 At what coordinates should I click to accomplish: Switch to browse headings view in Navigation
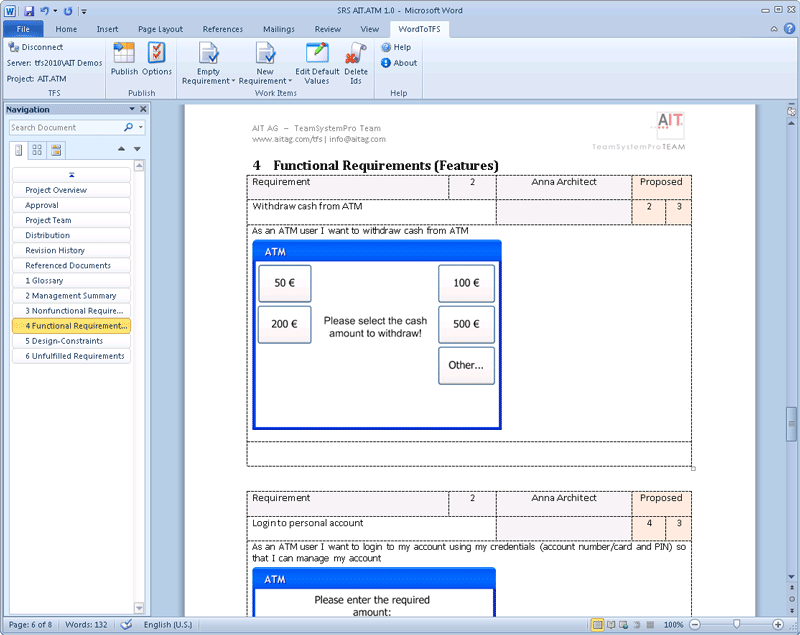[19, 150]
